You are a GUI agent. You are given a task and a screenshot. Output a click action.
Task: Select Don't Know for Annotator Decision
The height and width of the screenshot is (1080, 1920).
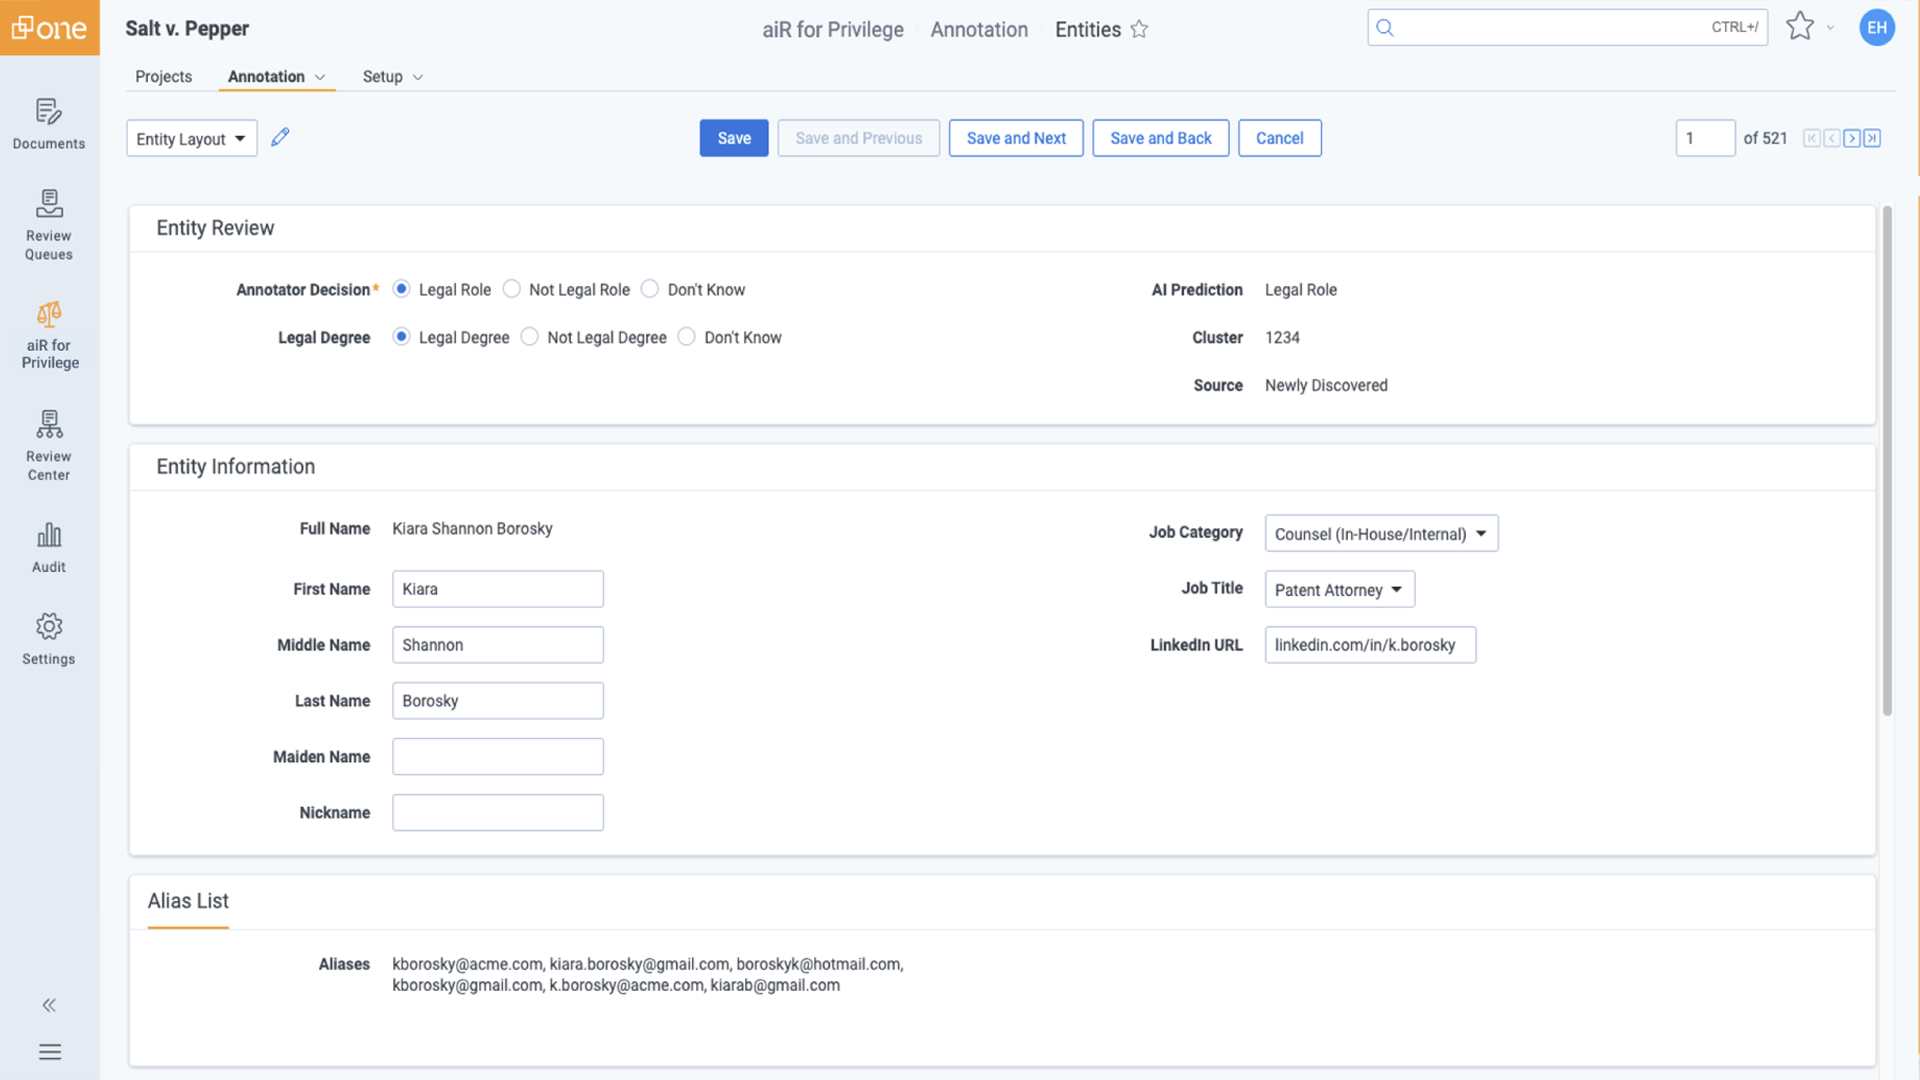650,289
